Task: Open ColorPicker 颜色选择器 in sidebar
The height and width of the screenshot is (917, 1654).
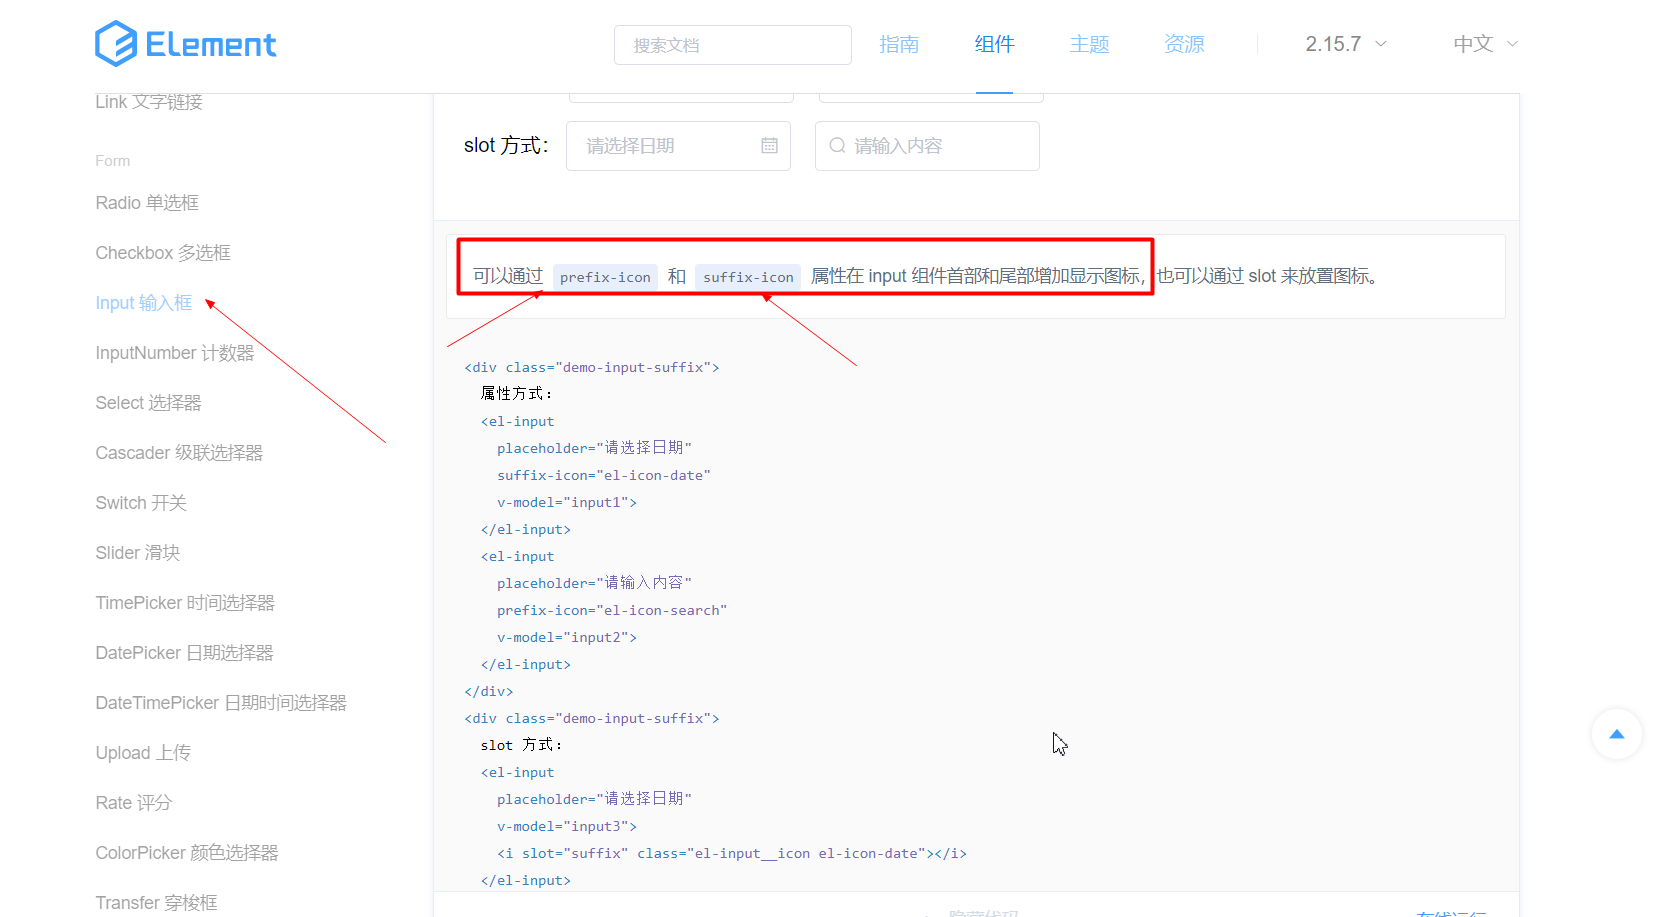Action: point(187,853)
